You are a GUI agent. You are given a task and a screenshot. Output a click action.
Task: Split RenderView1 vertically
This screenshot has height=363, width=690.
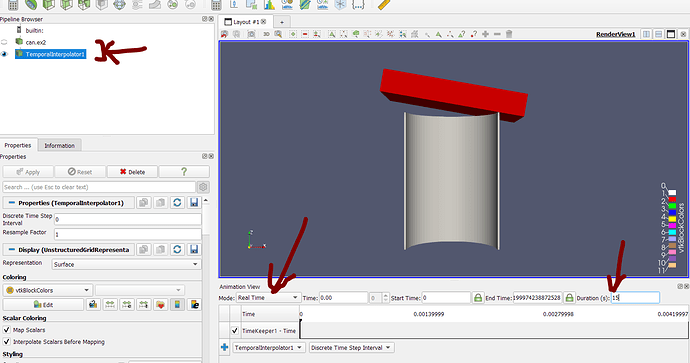pos(659,34)
